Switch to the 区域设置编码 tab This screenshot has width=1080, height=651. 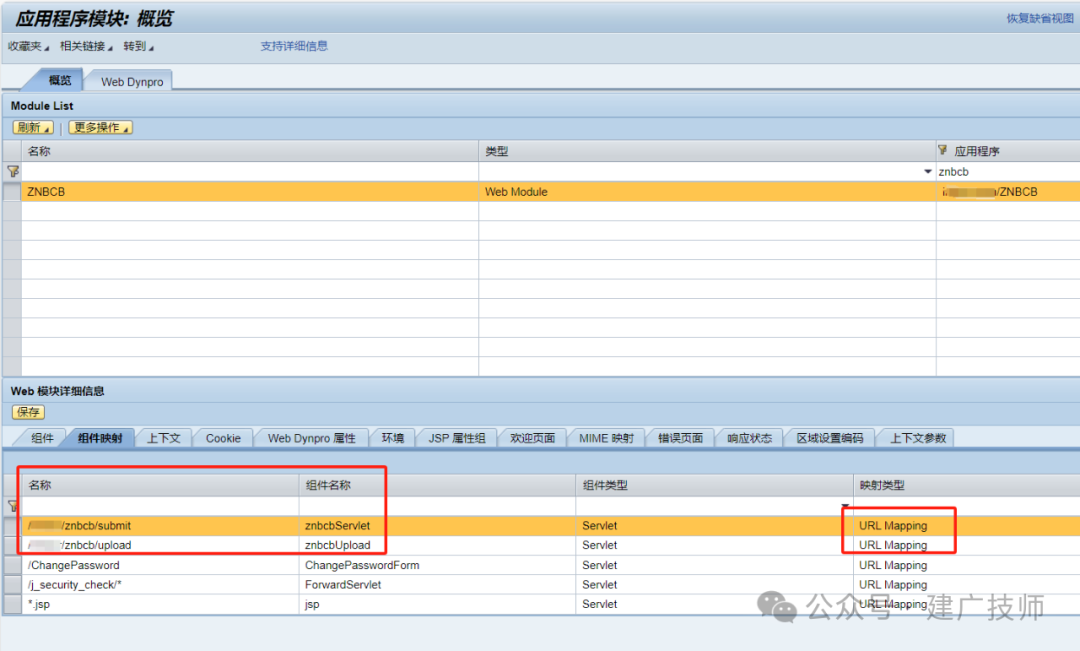[x=829, y=438]
